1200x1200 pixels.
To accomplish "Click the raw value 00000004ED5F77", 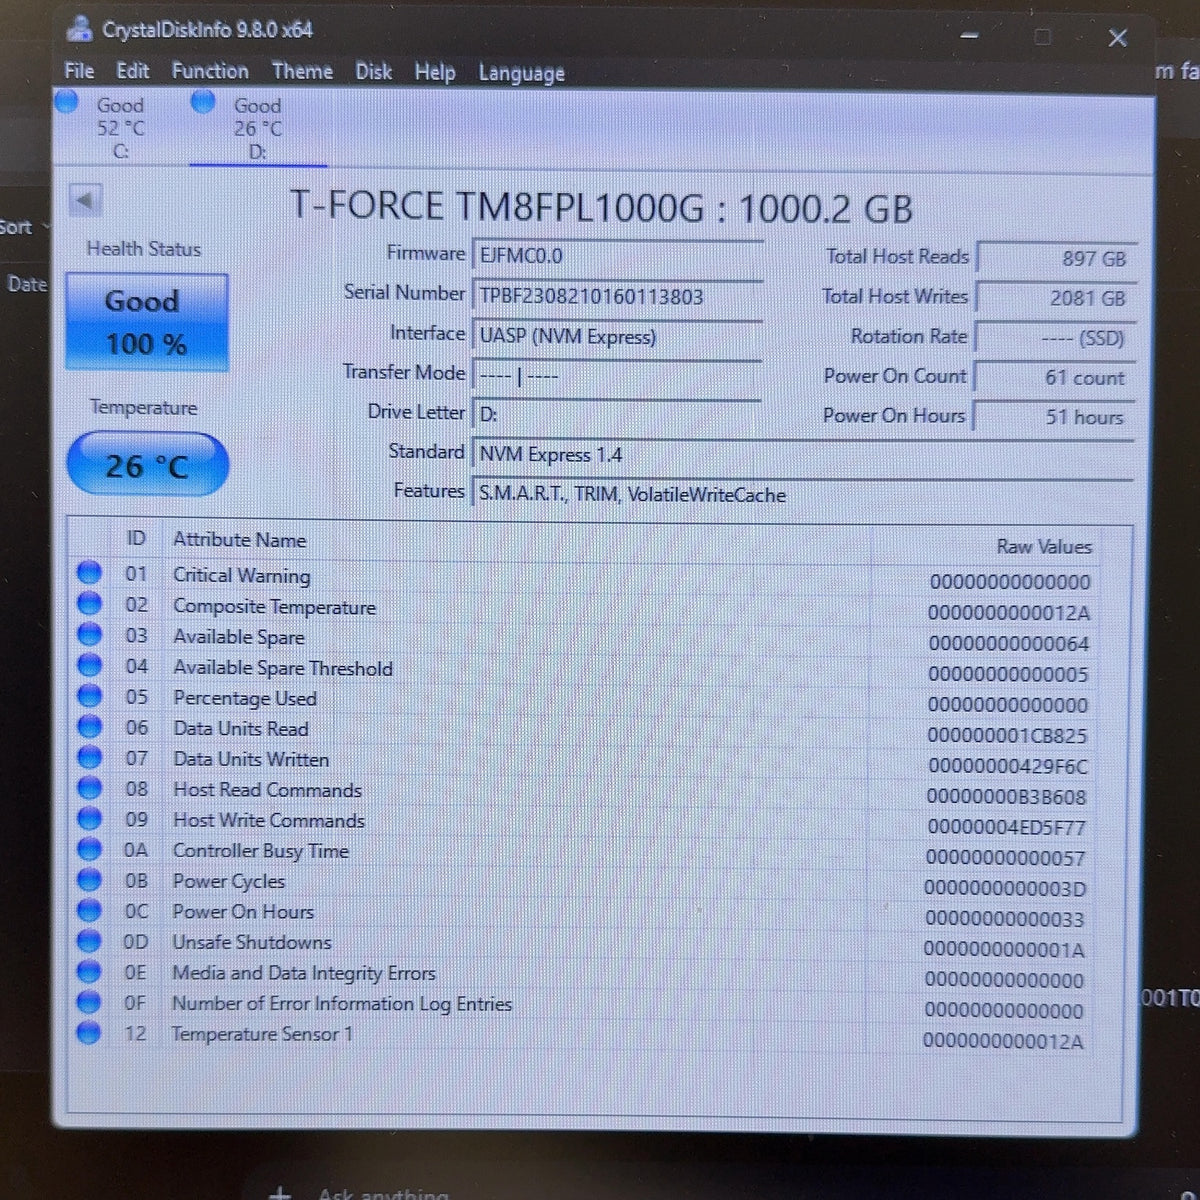I will (x=1006, y=827).
